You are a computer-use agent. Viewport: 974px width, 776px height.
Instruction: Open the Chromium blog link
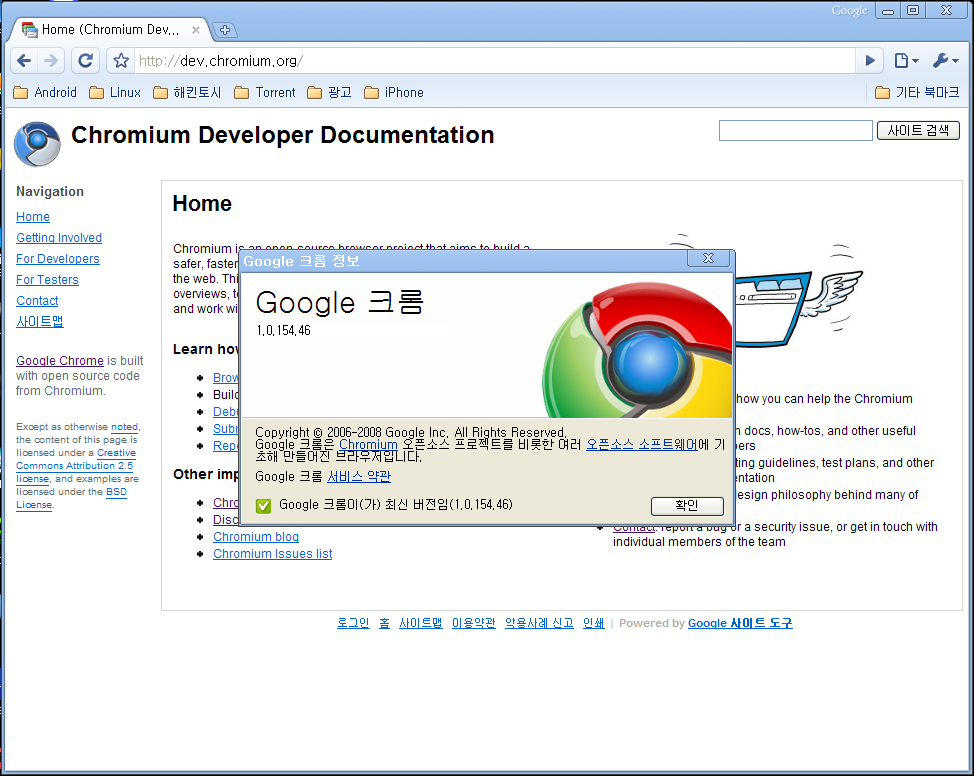click(256, 537)
